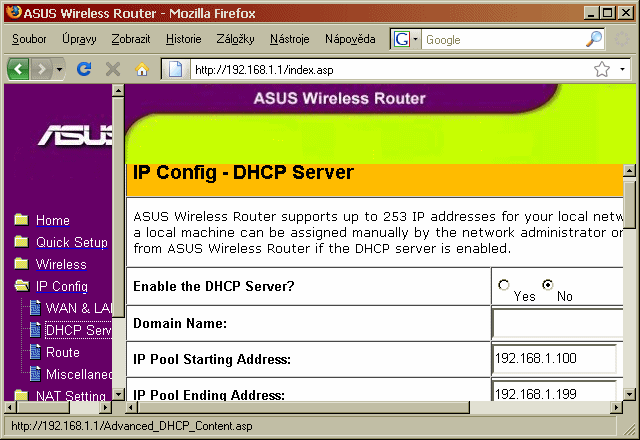Image resolution: width=640 pixels, height=440 pixels.
Task: Select Yes for Enable the DHCP Server
Action: point(504,284)
